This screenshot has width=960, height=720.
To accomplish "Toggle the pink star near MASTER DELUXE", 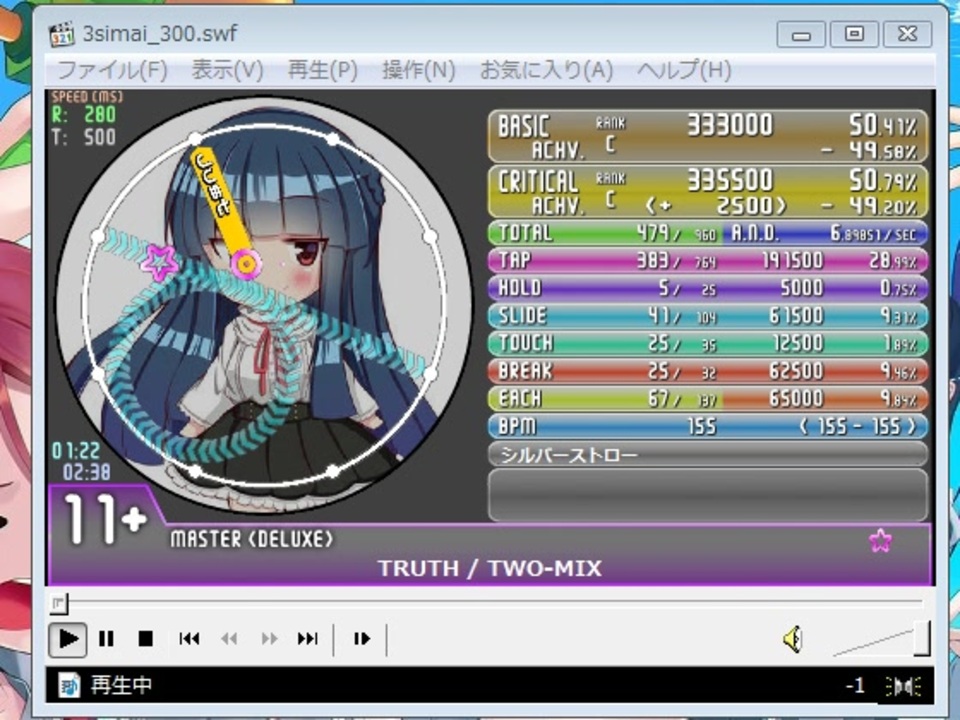I will [x=879, y=539].
